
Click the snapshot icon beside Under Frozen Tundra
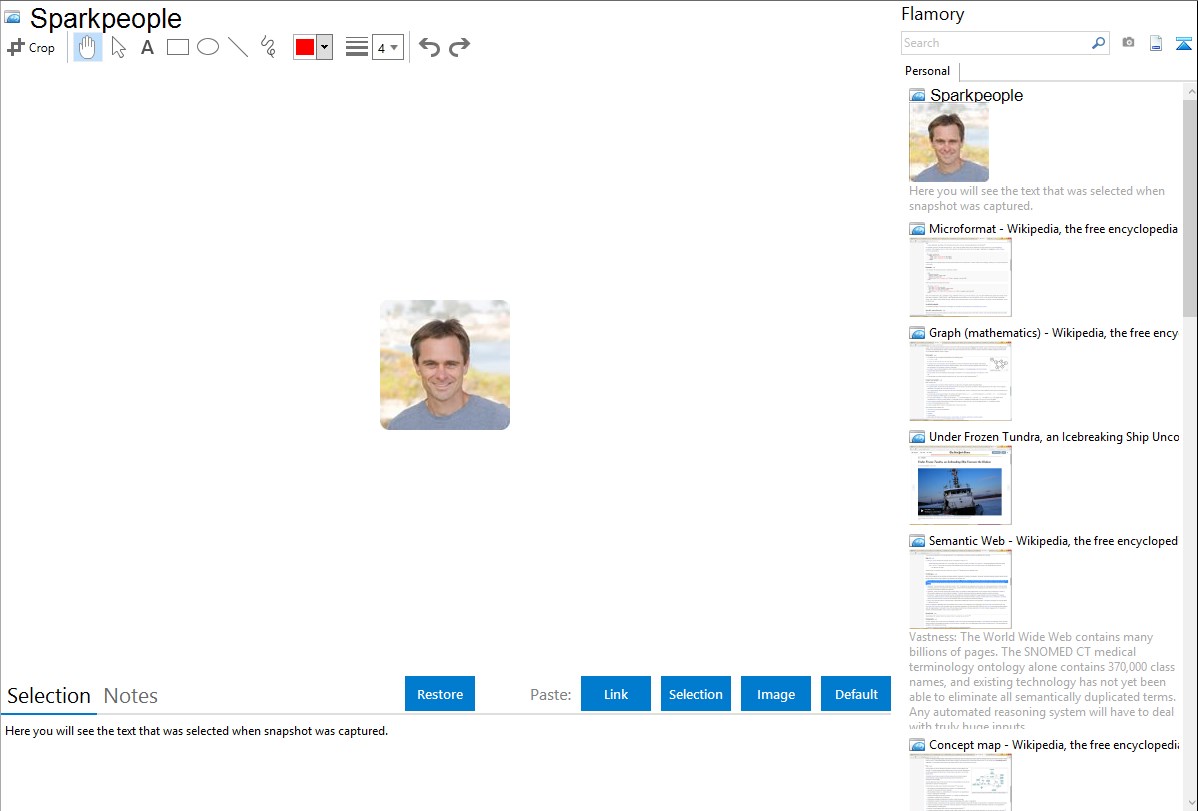917,436
